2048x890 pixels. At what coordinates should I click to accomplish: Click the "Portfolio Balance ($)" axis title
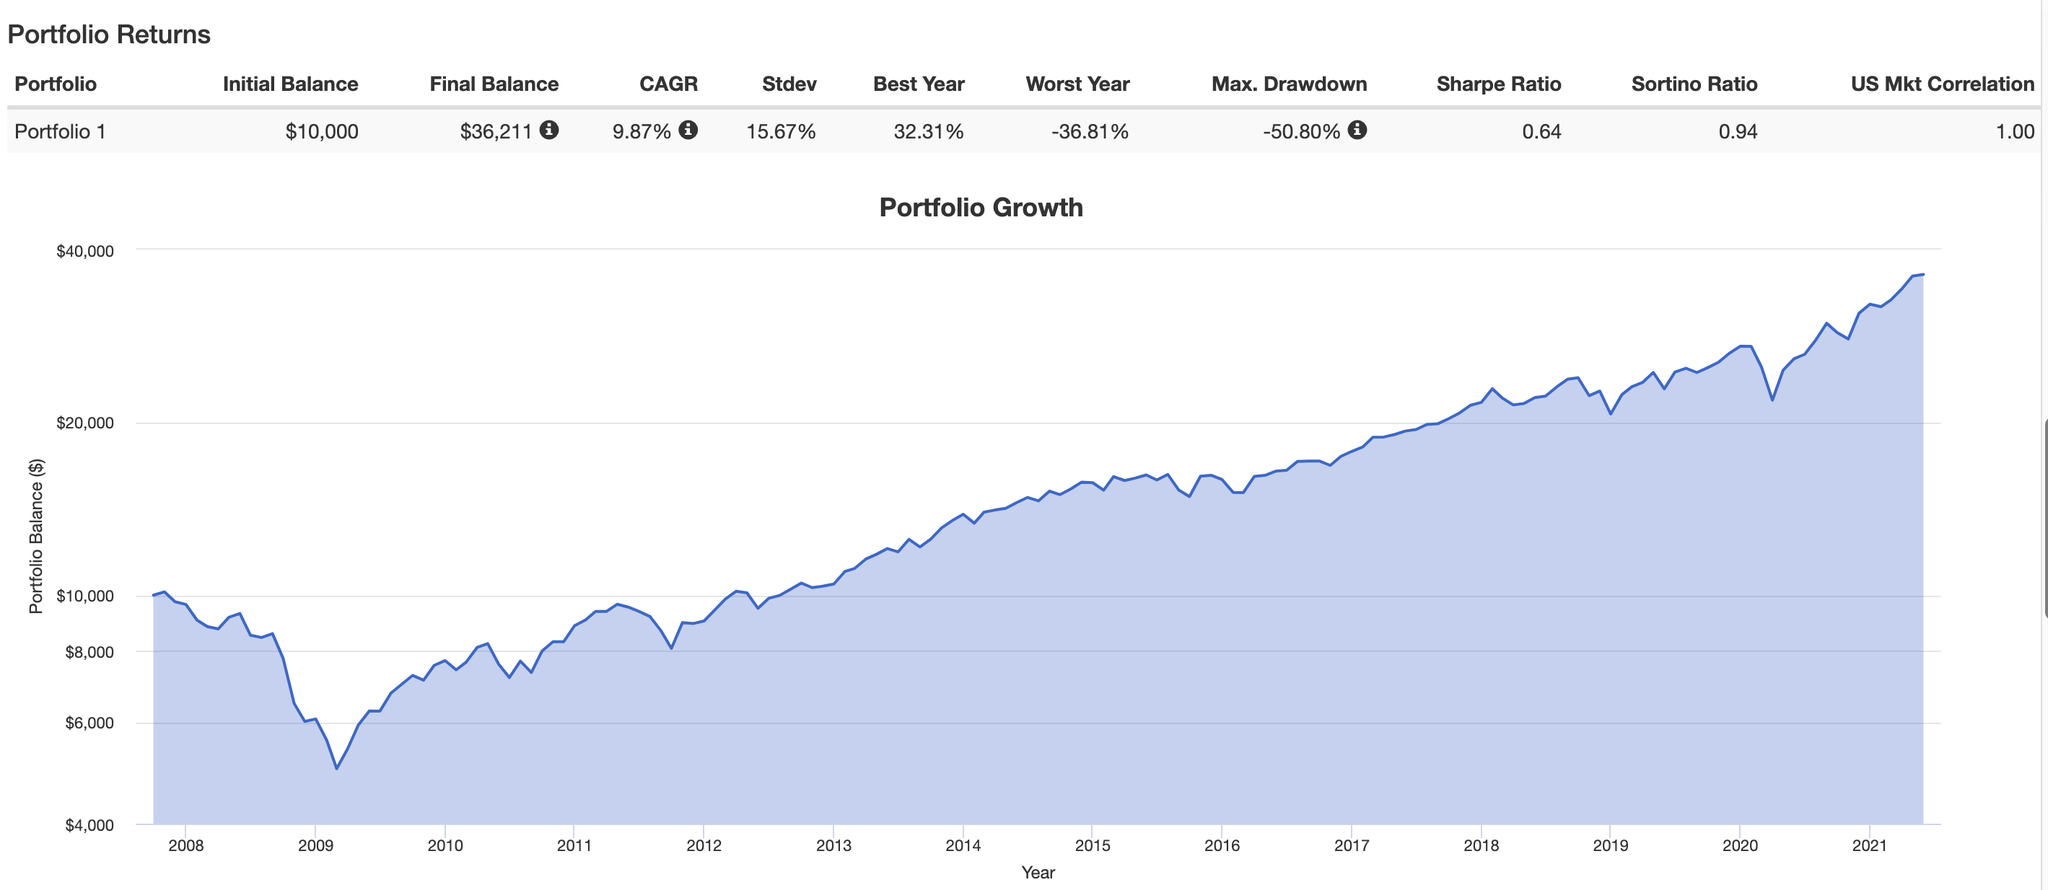[36, 536]
